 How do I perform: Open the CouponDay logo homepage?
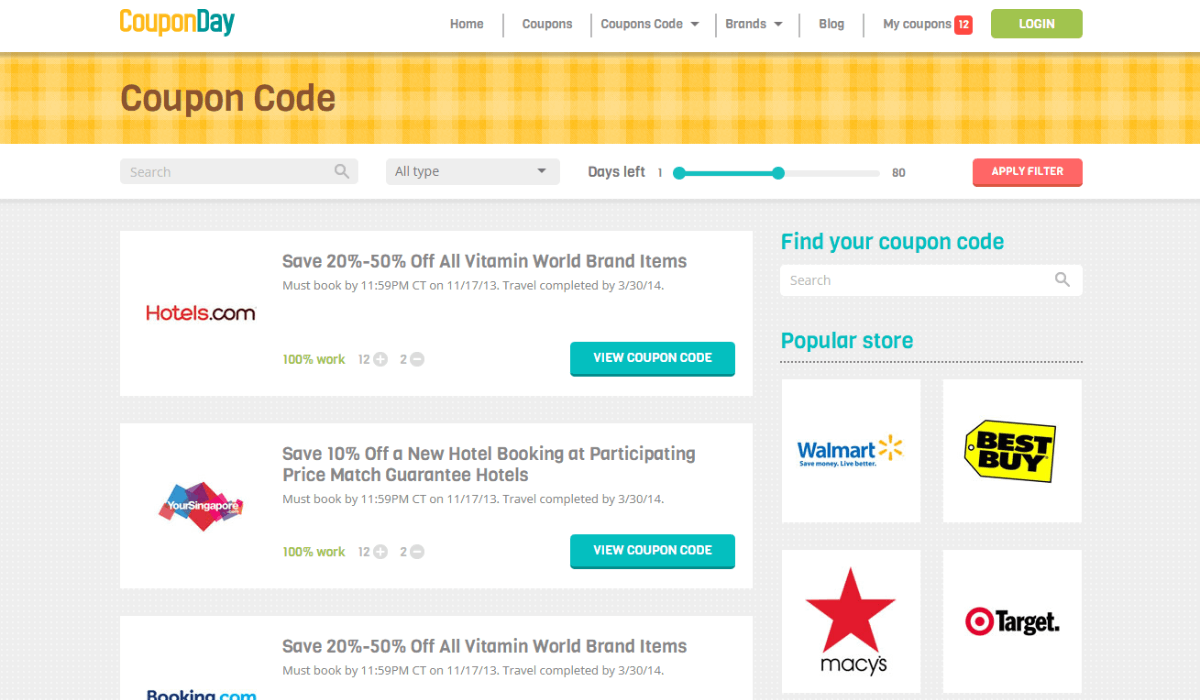tap(177, 22)
